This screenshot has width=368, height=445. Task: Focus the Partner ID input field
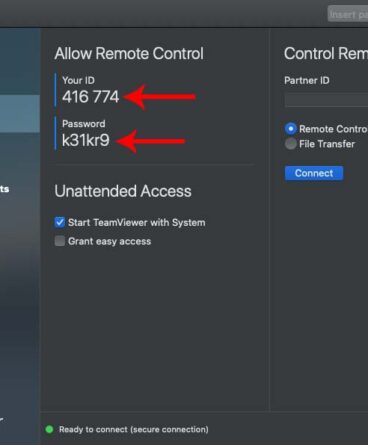pyautogui.click(x=326, y=100)
